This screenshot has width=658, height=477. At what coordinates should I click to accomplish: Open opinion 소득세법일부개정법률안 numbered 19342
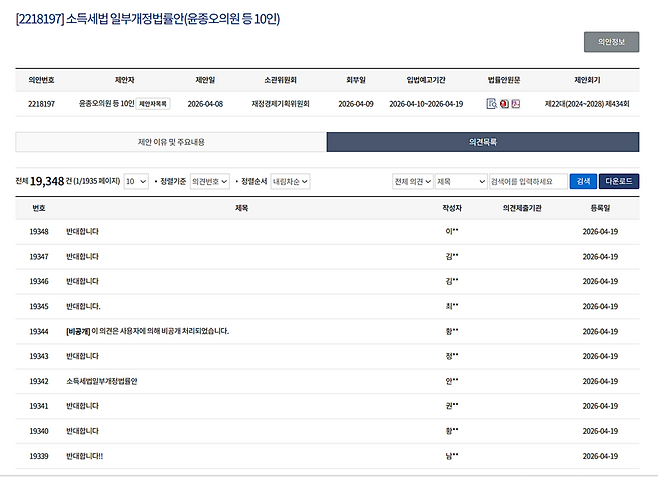[x=102, y=381]
